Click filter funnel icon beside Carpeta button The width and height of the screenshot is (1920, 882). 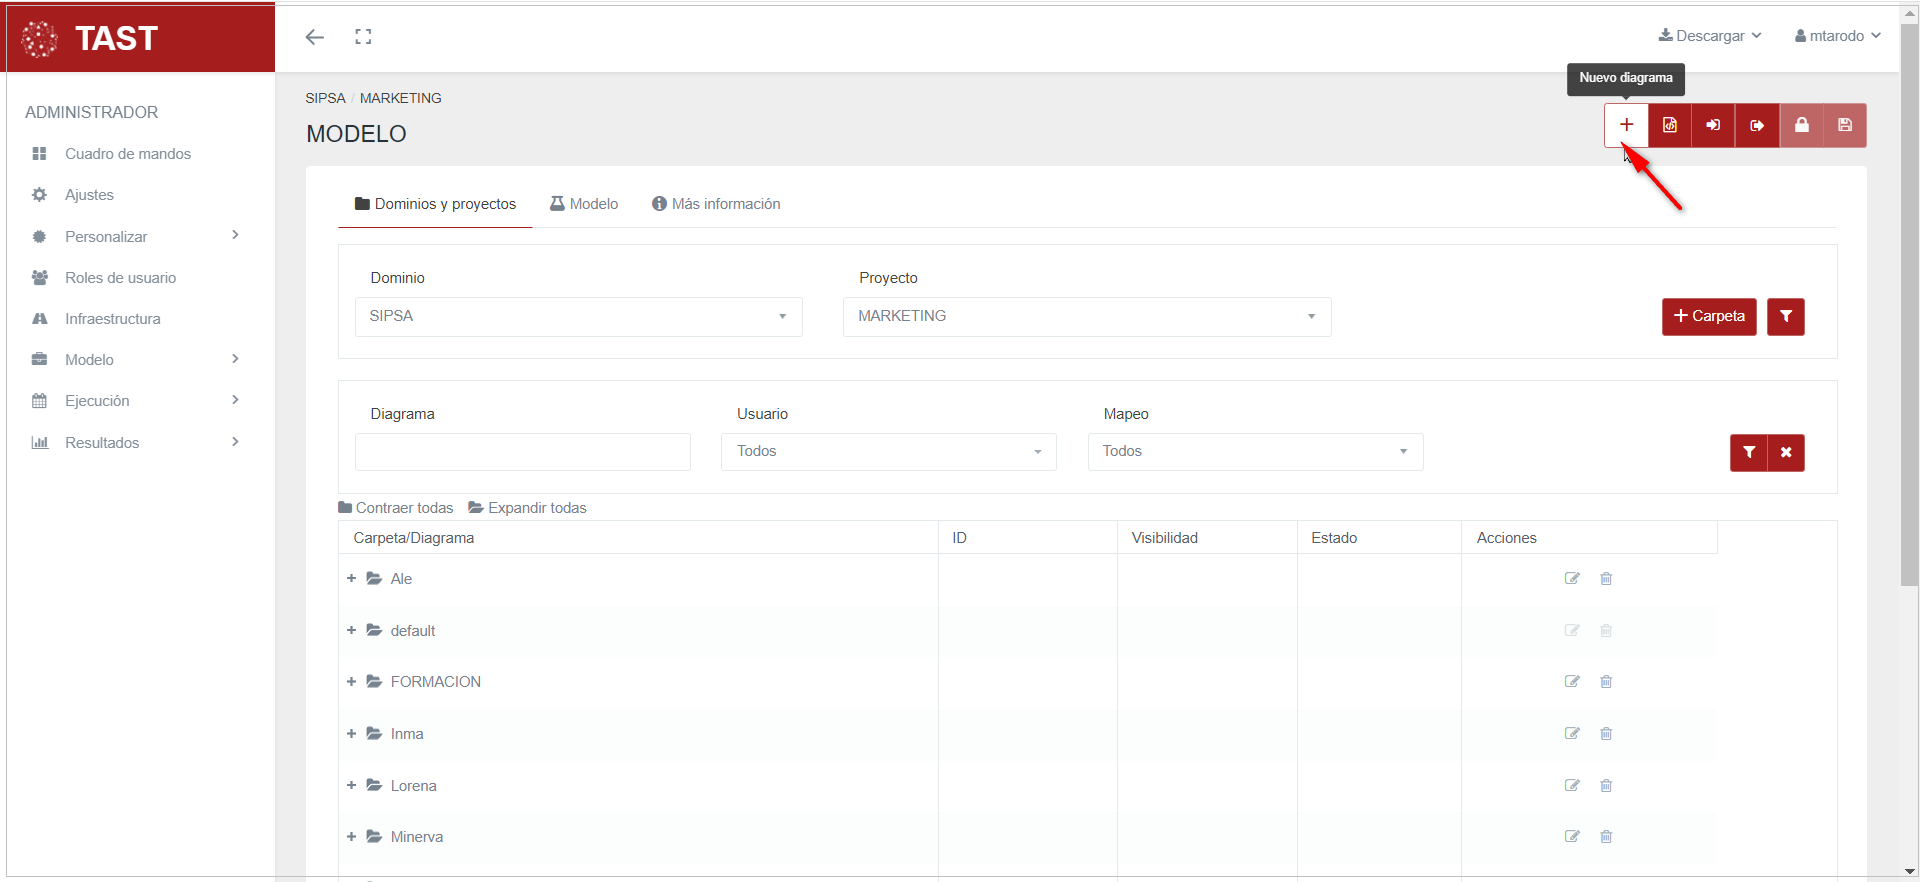click(1785, 316)
